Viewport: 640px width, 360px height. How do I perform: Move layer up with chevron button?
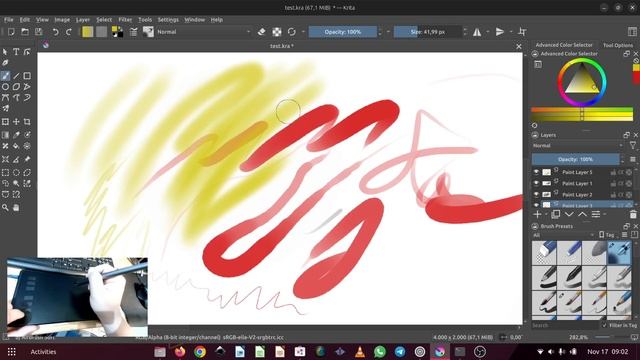582,214
